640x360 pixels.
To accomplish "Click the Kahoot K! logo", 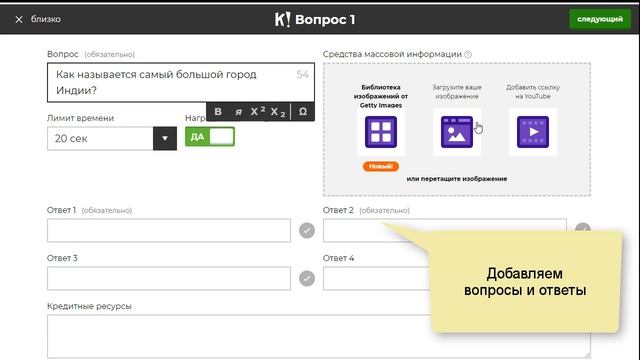I will click(282, 19).
